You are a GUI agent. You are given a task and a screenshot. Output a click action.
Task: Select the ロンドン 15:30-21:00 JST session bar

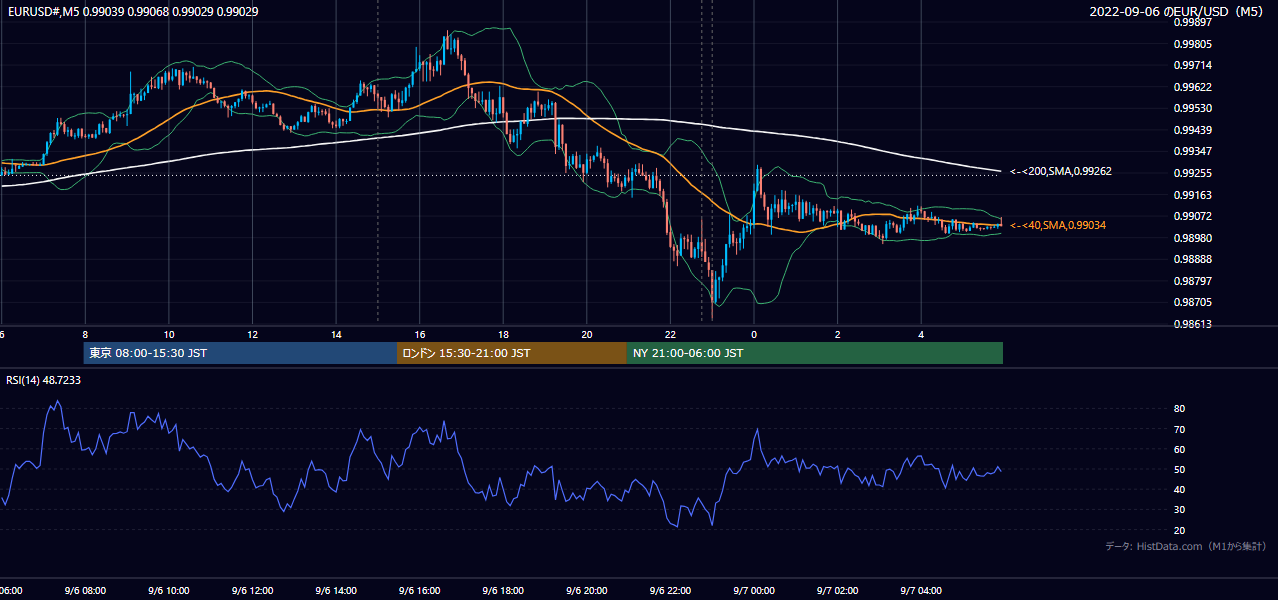pos(512,353)
